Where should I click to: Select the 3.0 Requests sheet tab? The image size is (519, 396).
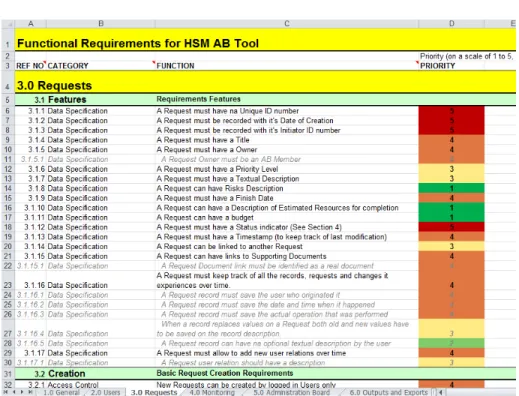point(154,392)
